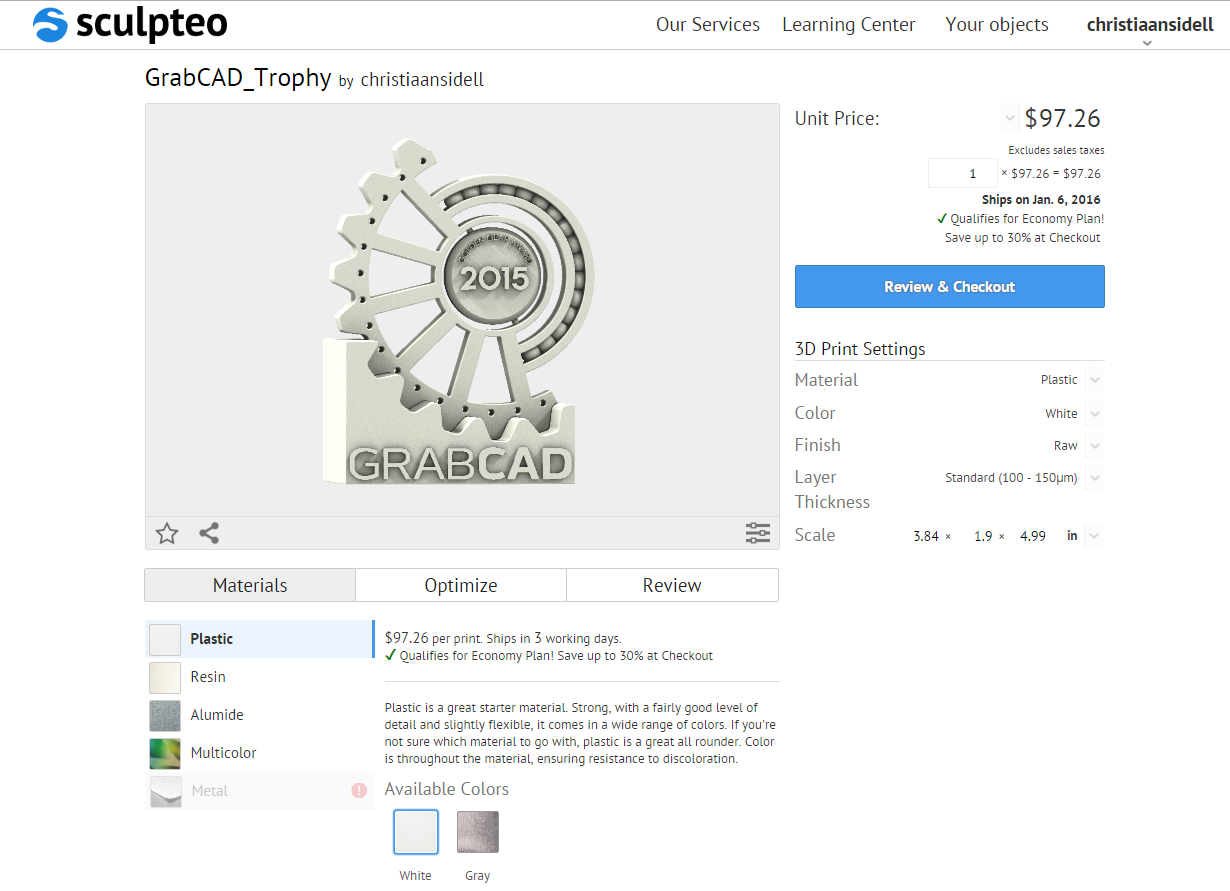Viewport: 1230px width, 891px height.
Task: Switch to the Optimize tab
Action: [x=461, y=585]
